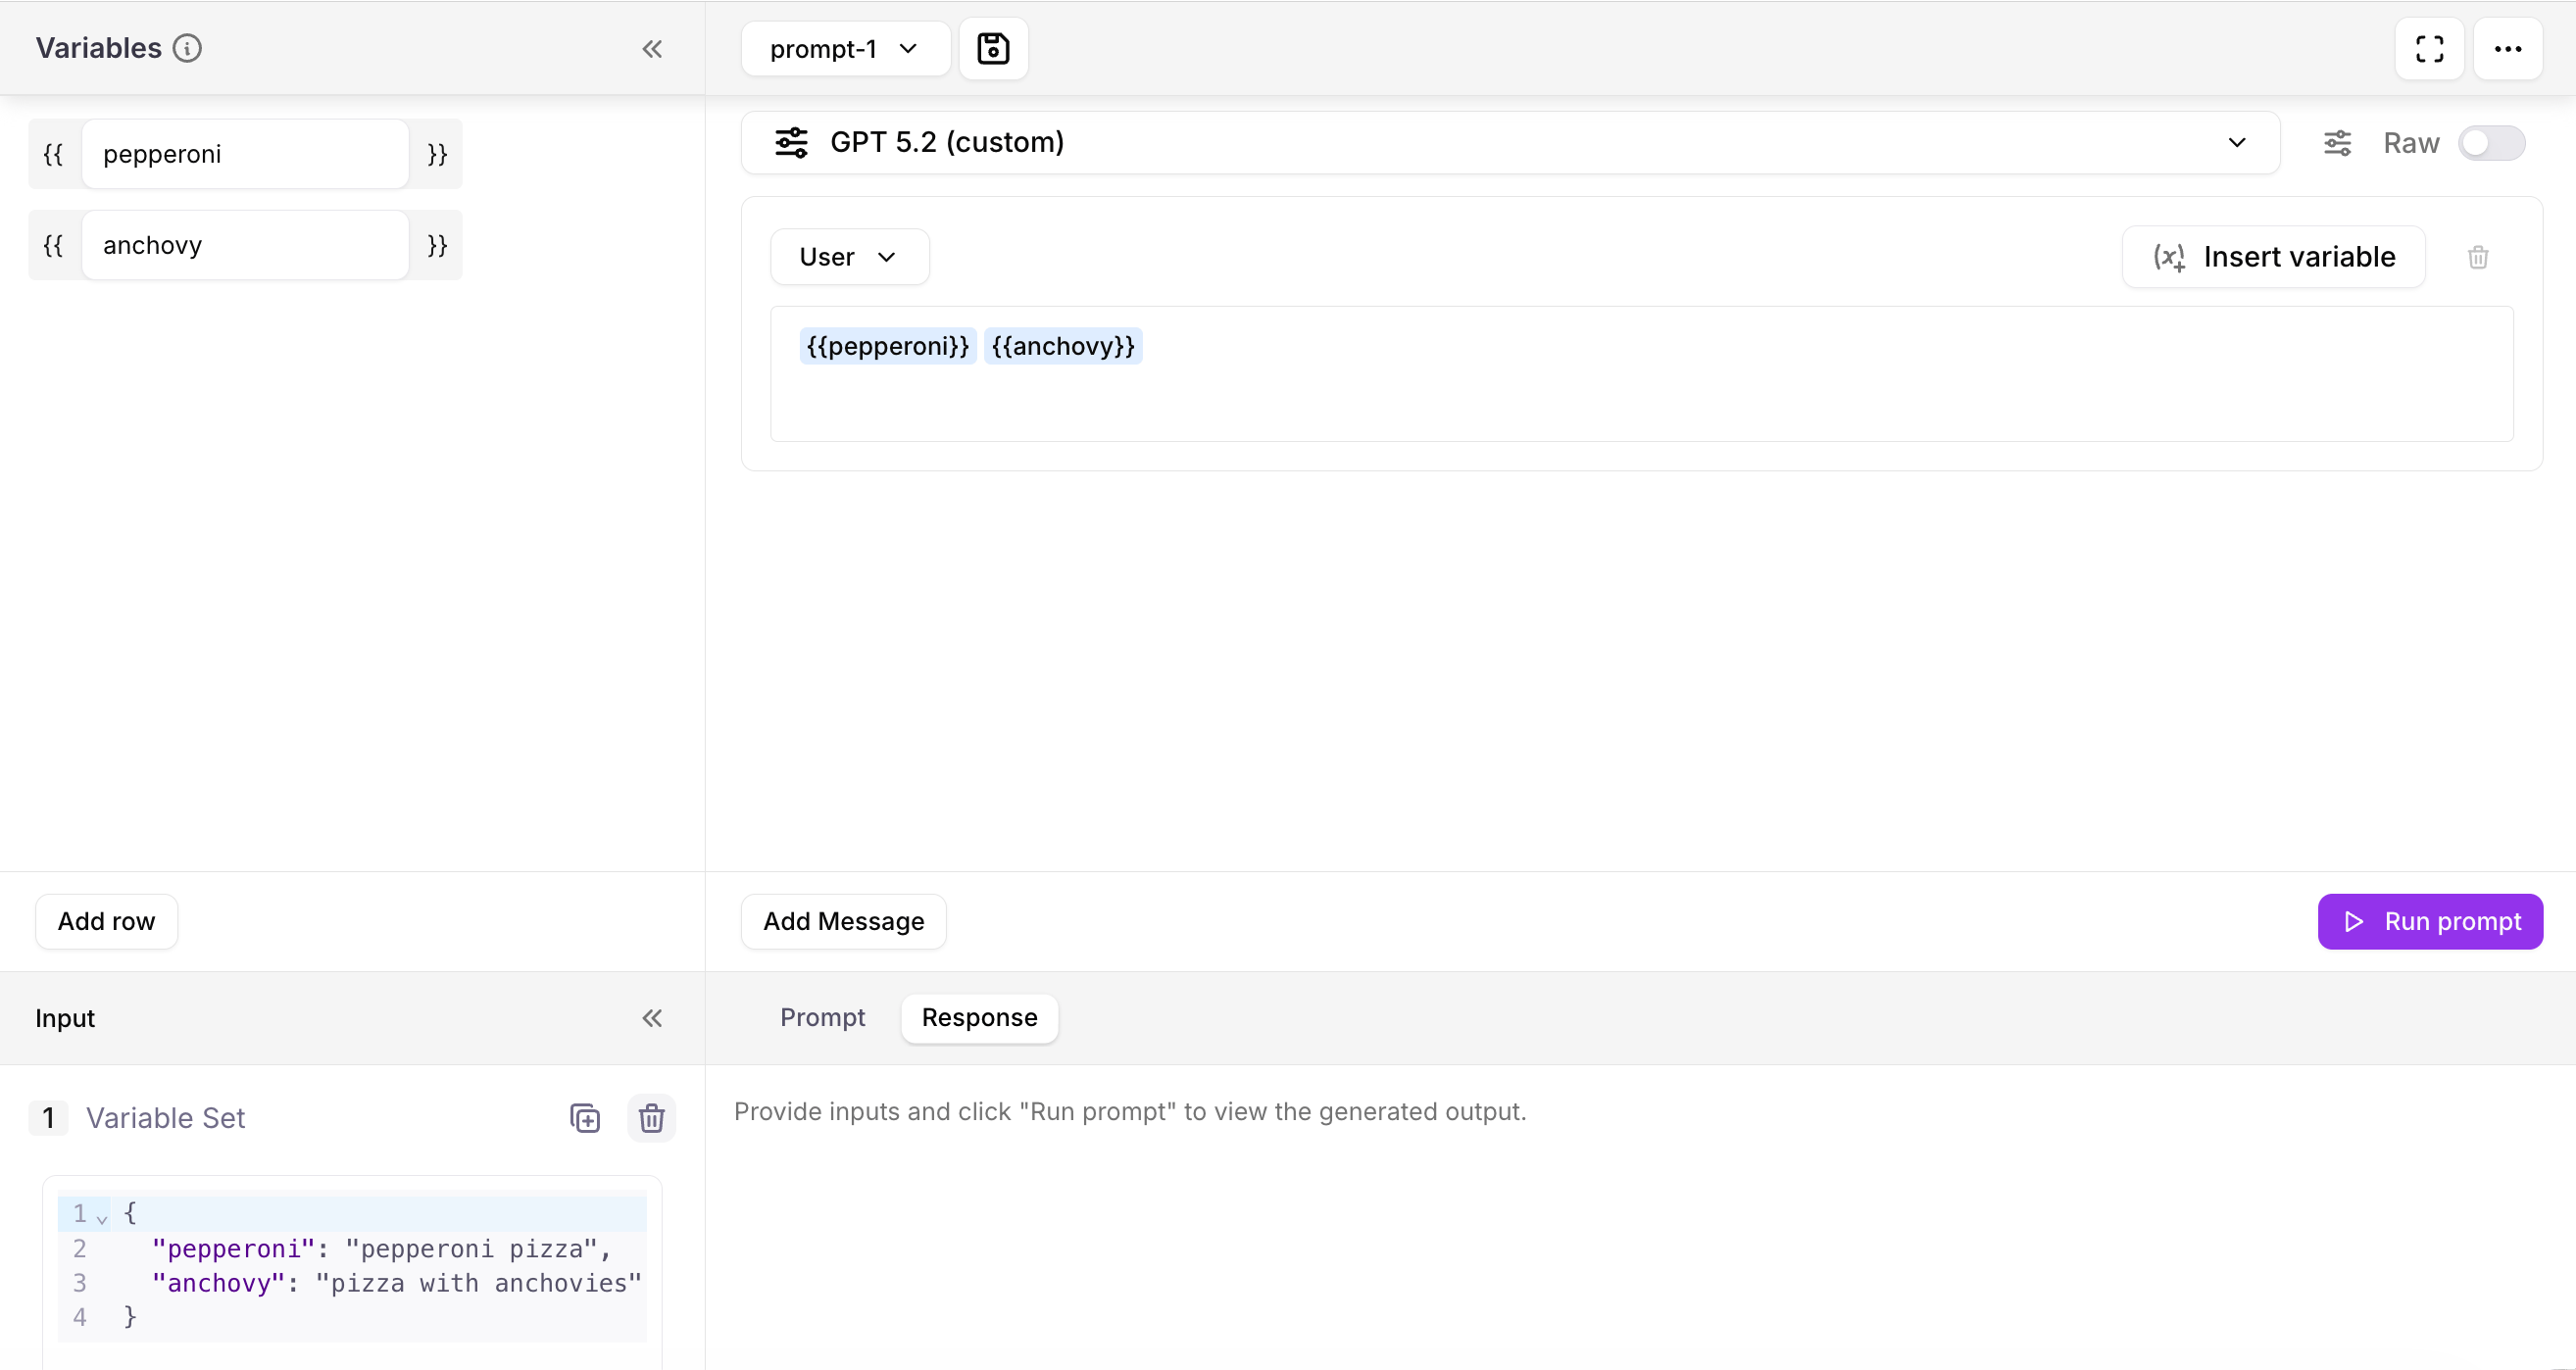
Task: Open the GPT 5.2 (custom) model selector
Action: (1510, 143)
